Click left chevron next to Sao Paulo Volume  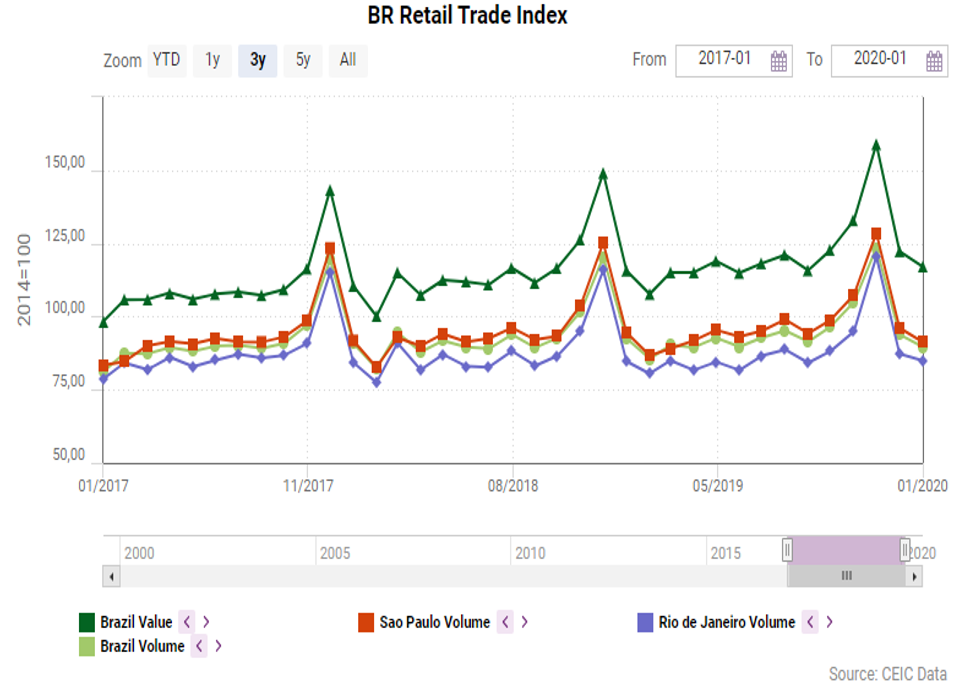[x=505, y=622]
